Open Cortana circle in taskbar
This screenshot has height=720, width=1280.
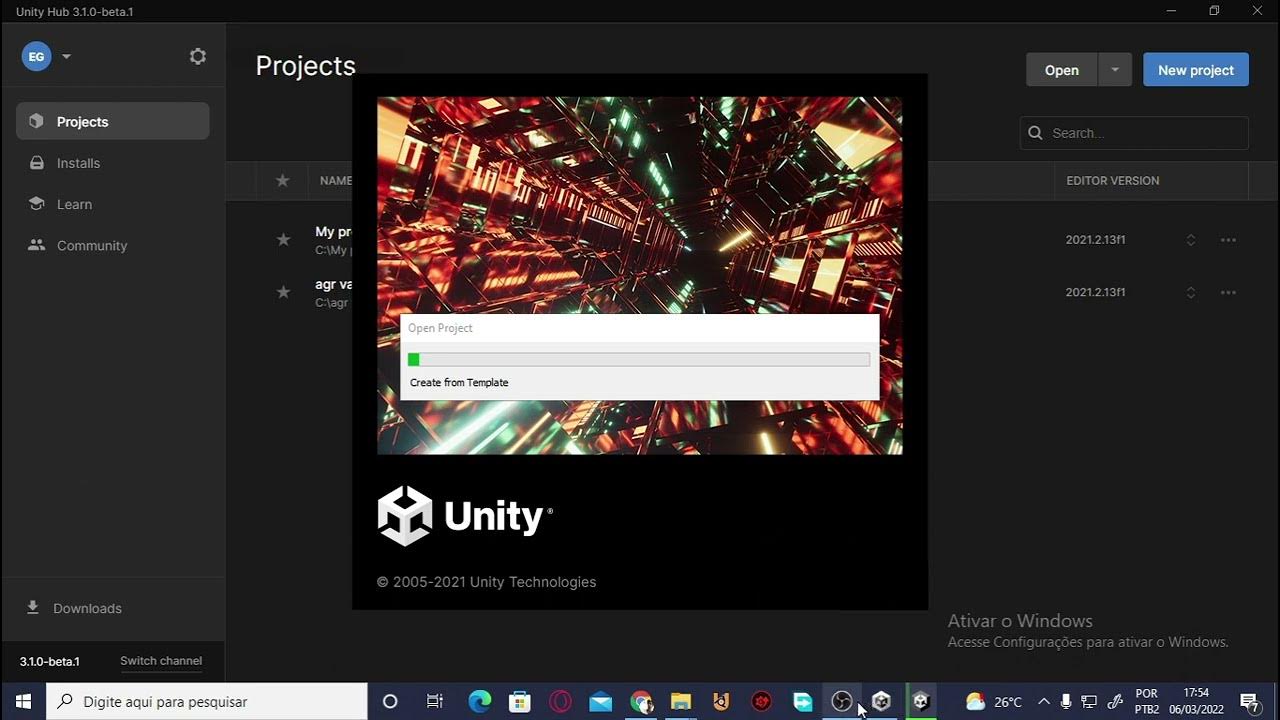[x=390, y=701]
